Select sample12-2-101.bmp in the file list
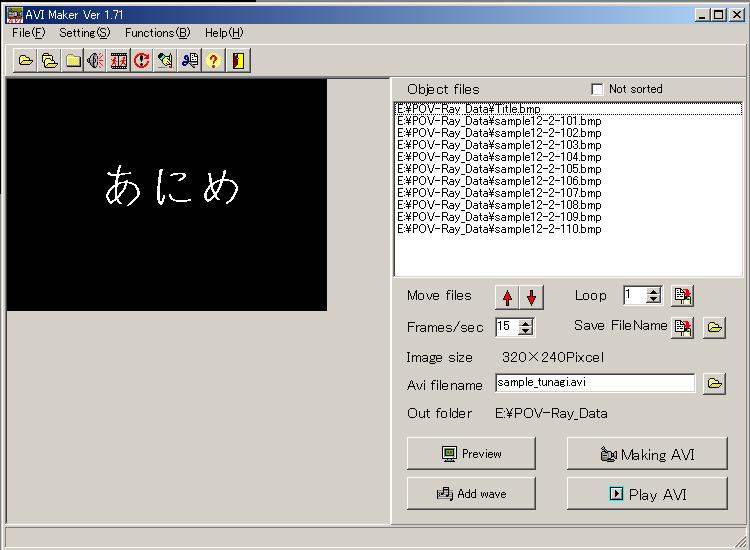 pyautogui.click(x=568, y=121)
